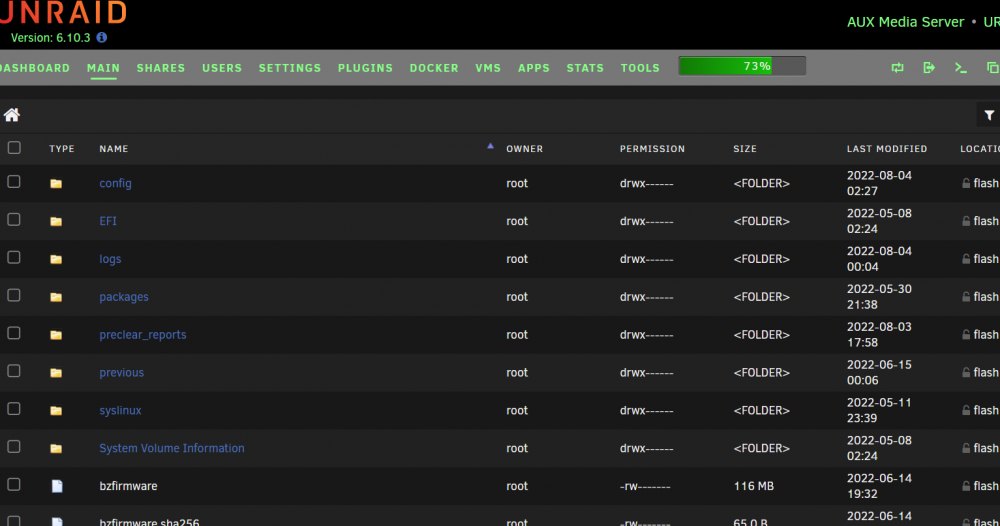Click the log out icon
The width and height of the screenshot is (1000, 526).
click(929, 68)
